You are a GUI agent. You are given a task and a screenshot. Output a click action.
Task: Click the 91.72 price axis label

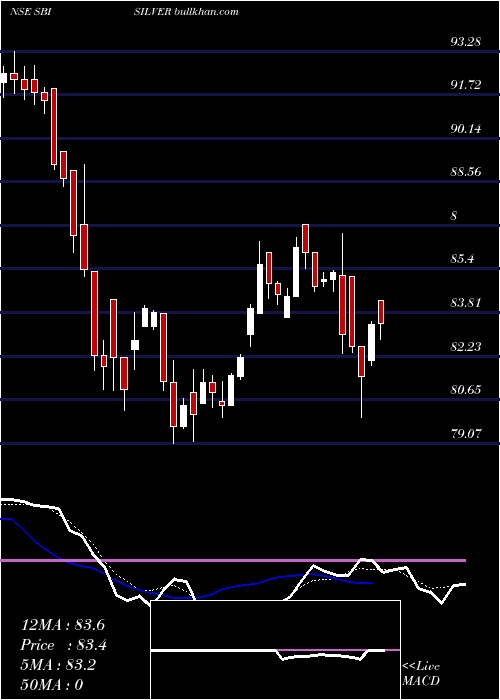466,85
